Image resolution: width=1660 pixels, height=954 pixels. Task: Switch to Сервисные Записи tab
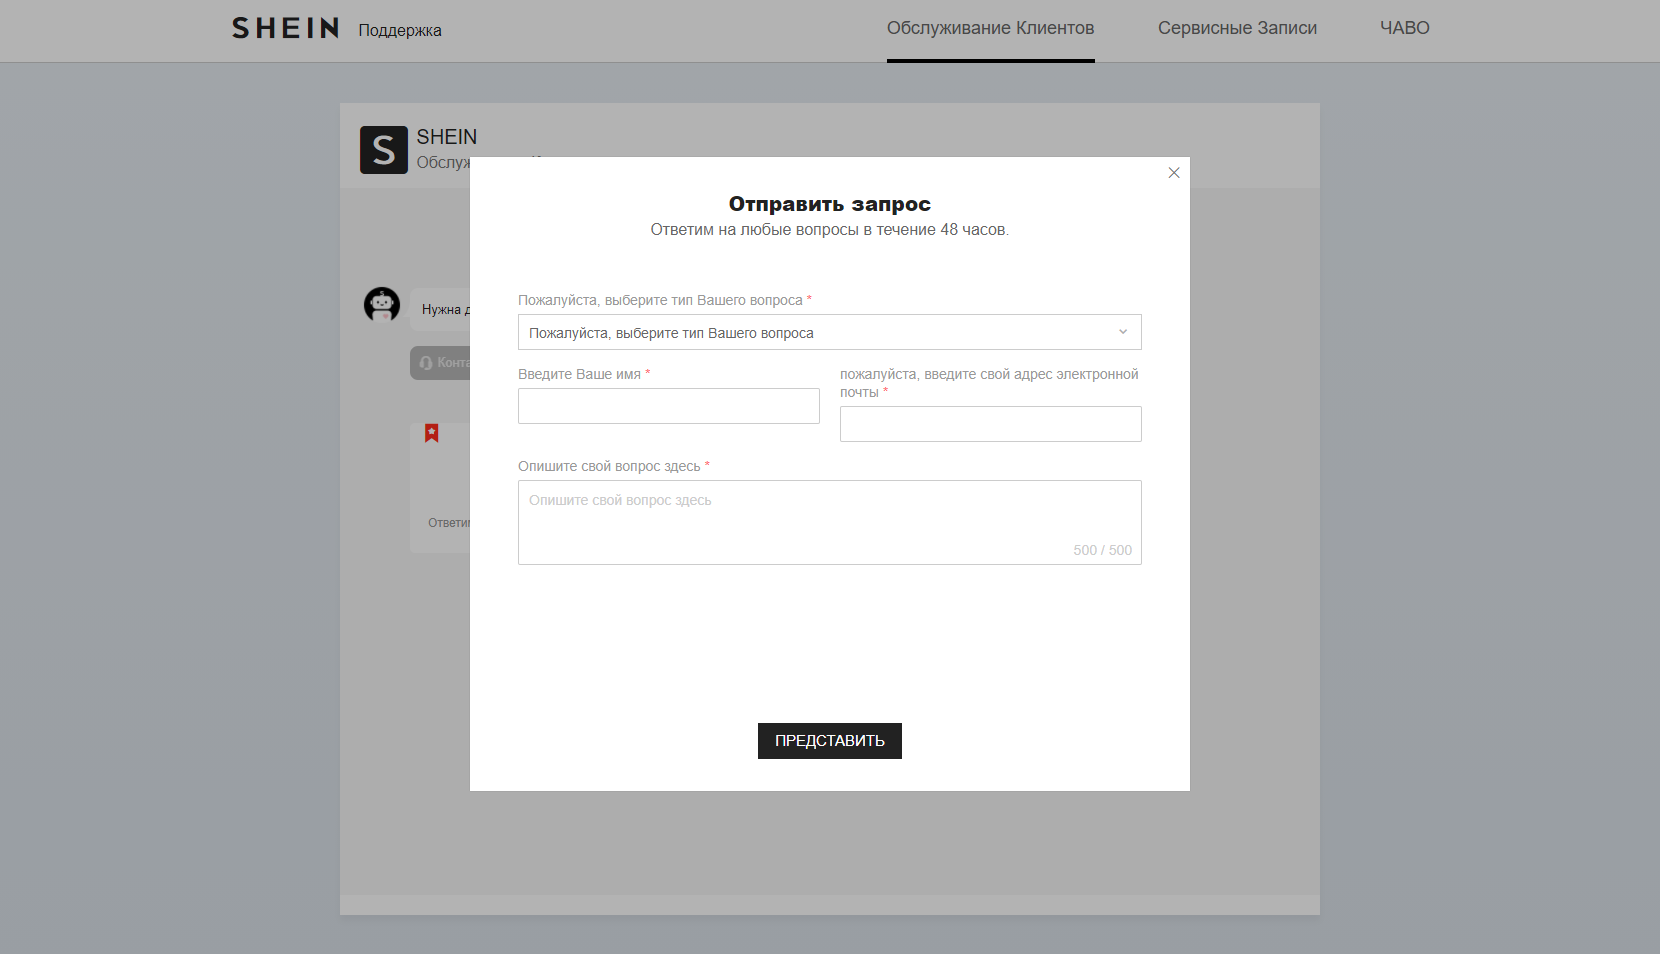(x=1237, y=29)
